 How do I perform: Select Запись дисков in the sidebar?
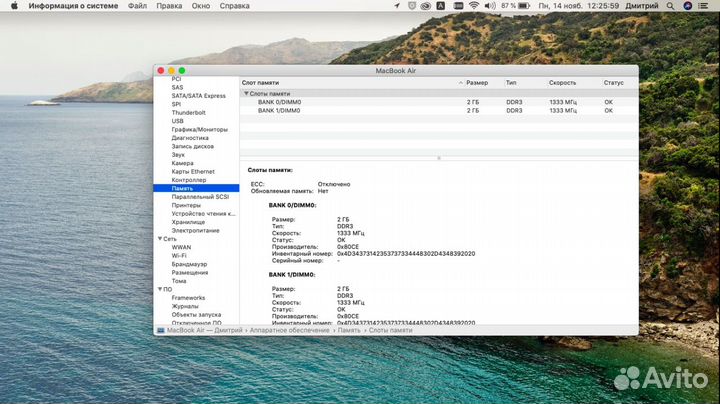(x=192, y=146)
